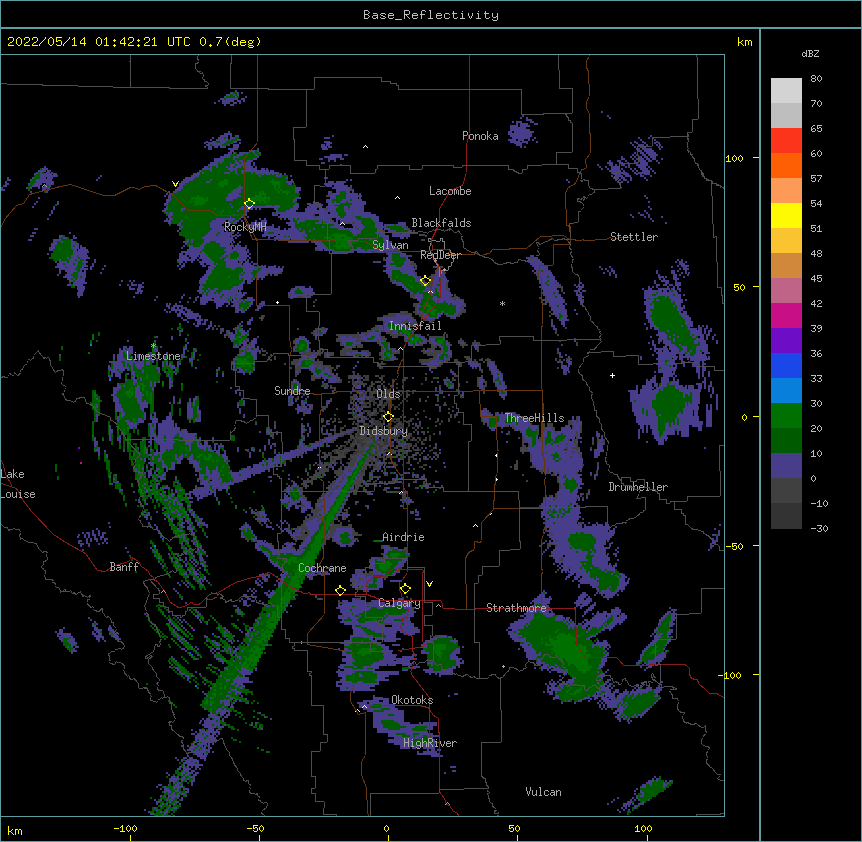This screenshot has width=862, height=842.
Task: Click the Vulcan town label
Action: (x=543, y=792)
